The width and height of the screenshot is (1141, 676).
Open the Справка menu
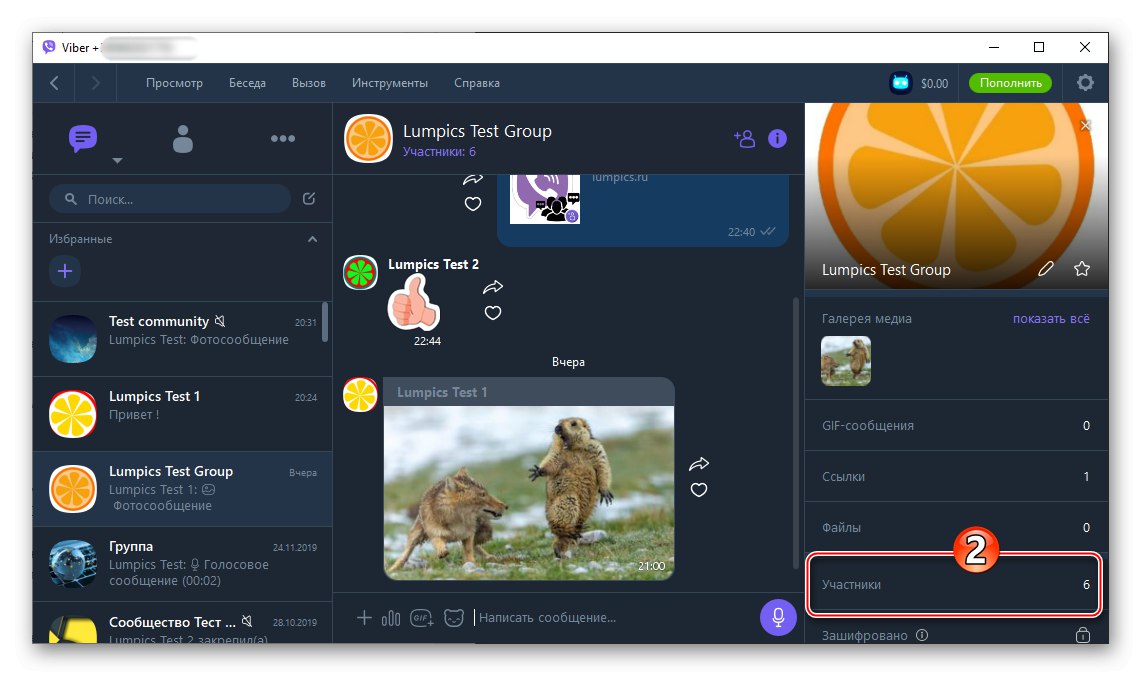click(x=477, y=83)
